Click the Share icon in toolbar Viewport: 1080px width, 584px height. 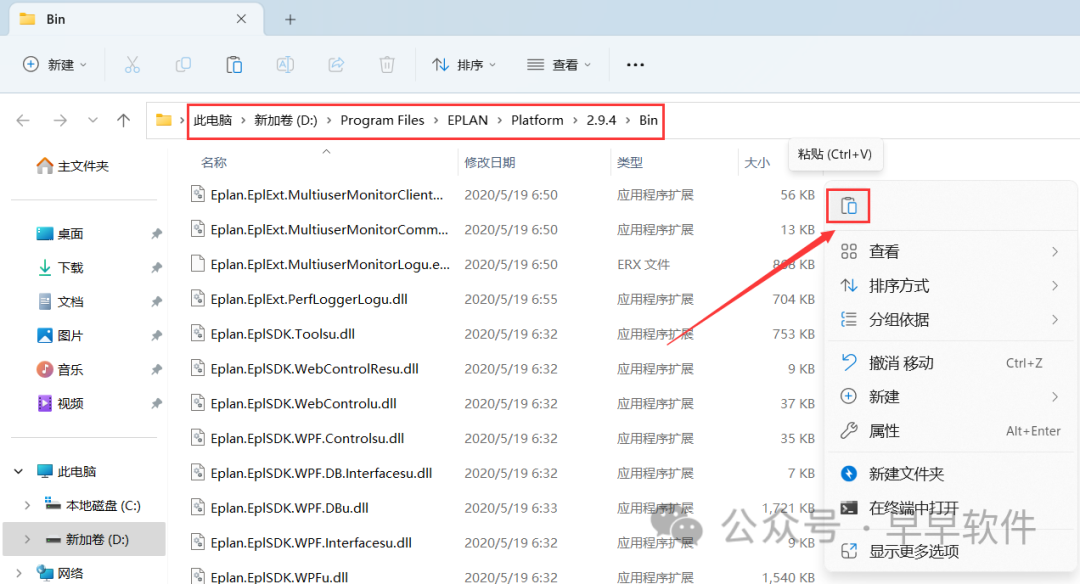336,65
